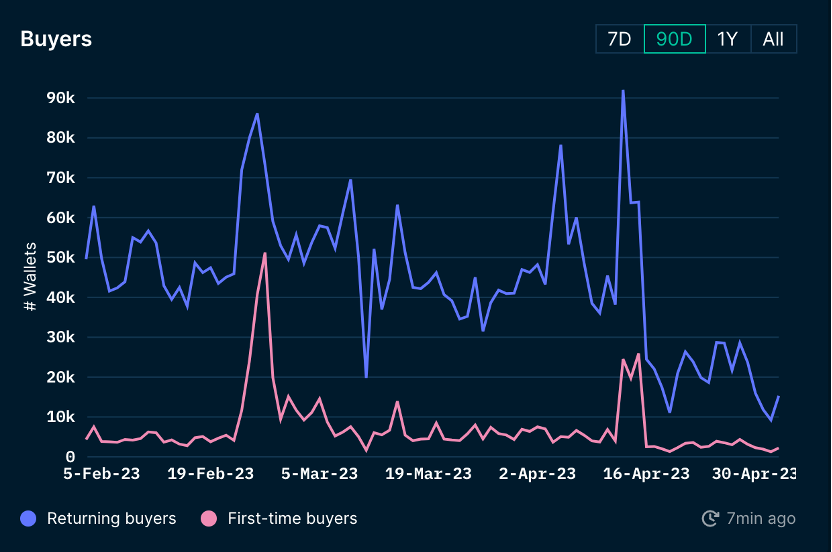The image size is (832, 552).
Task: Click the 7min ago update text
Action: coord(761,518)
